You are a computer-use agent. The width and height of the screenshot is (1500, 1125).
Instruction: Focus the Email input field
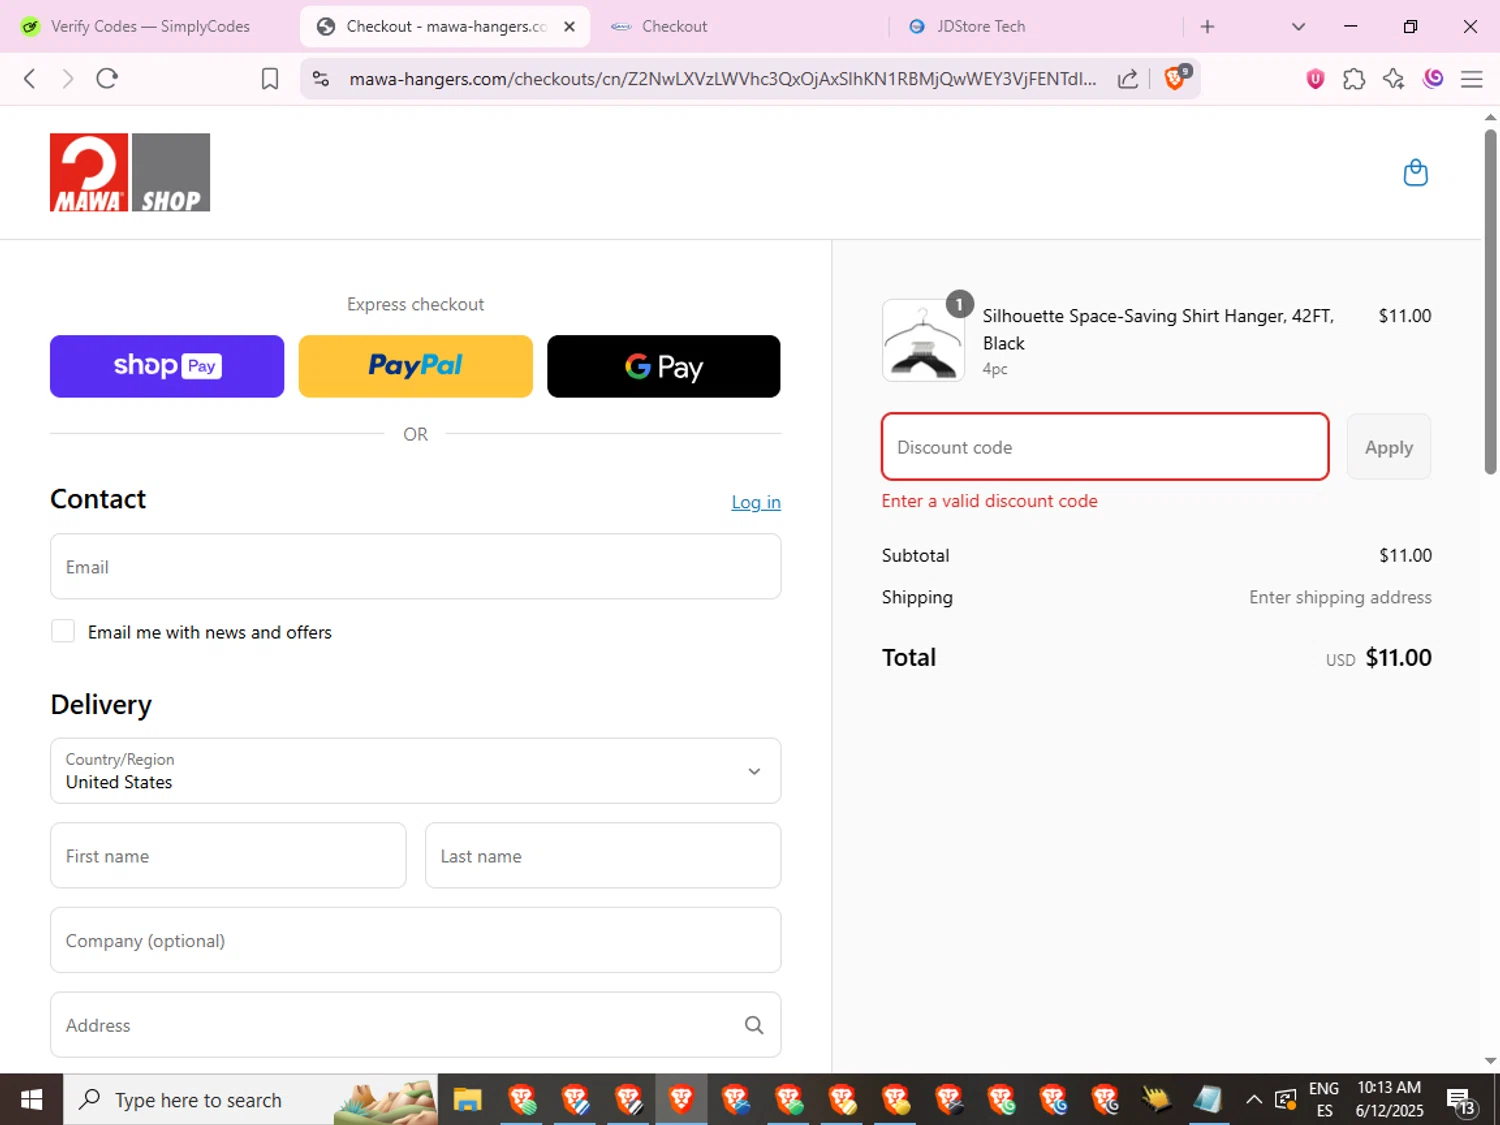[x=415, y=567]
